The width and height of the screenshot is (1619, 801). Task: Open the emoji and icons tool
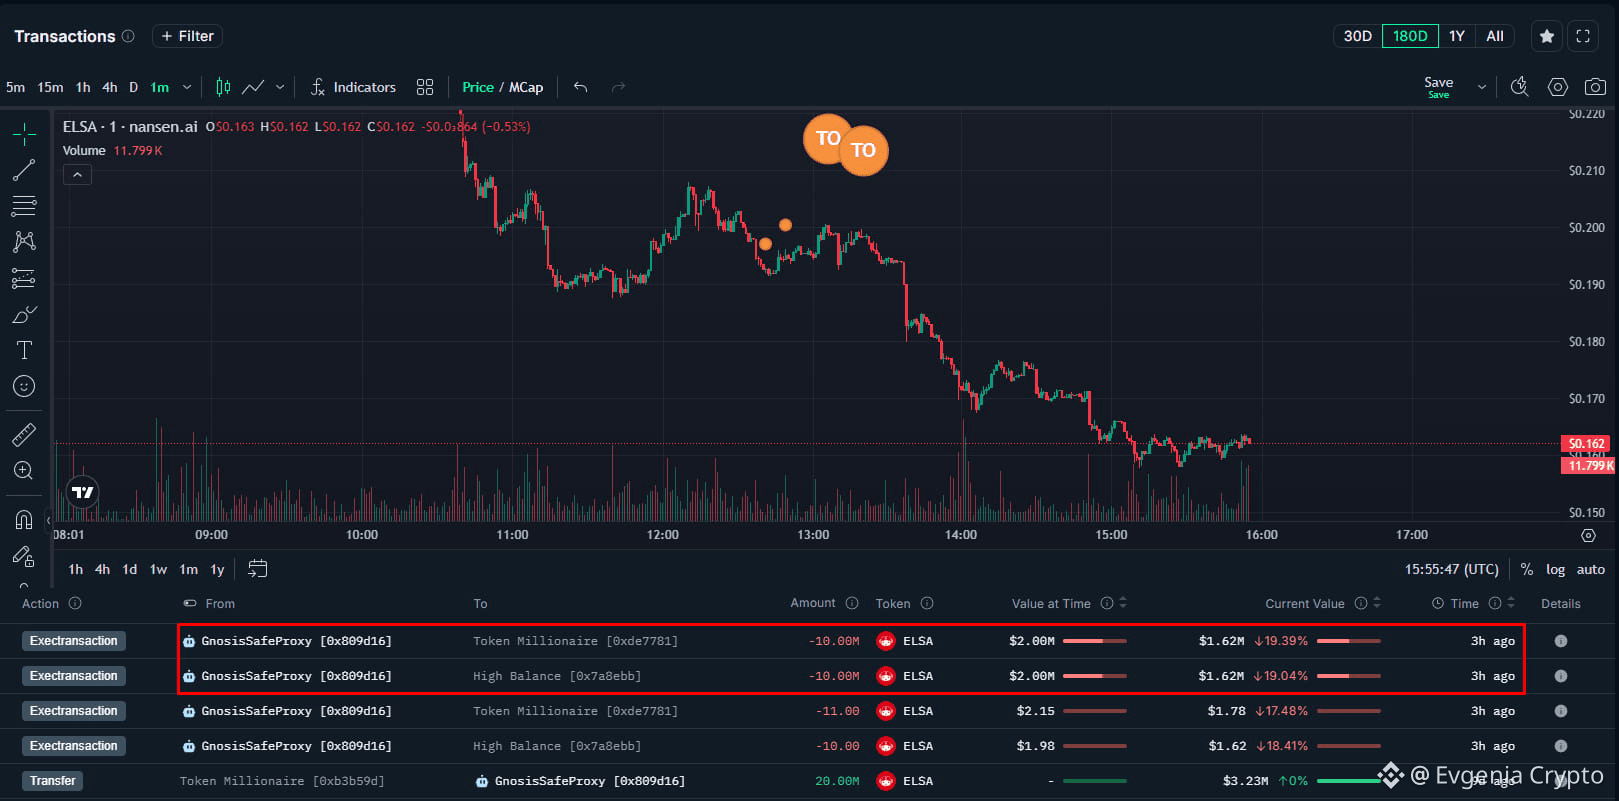24,386
